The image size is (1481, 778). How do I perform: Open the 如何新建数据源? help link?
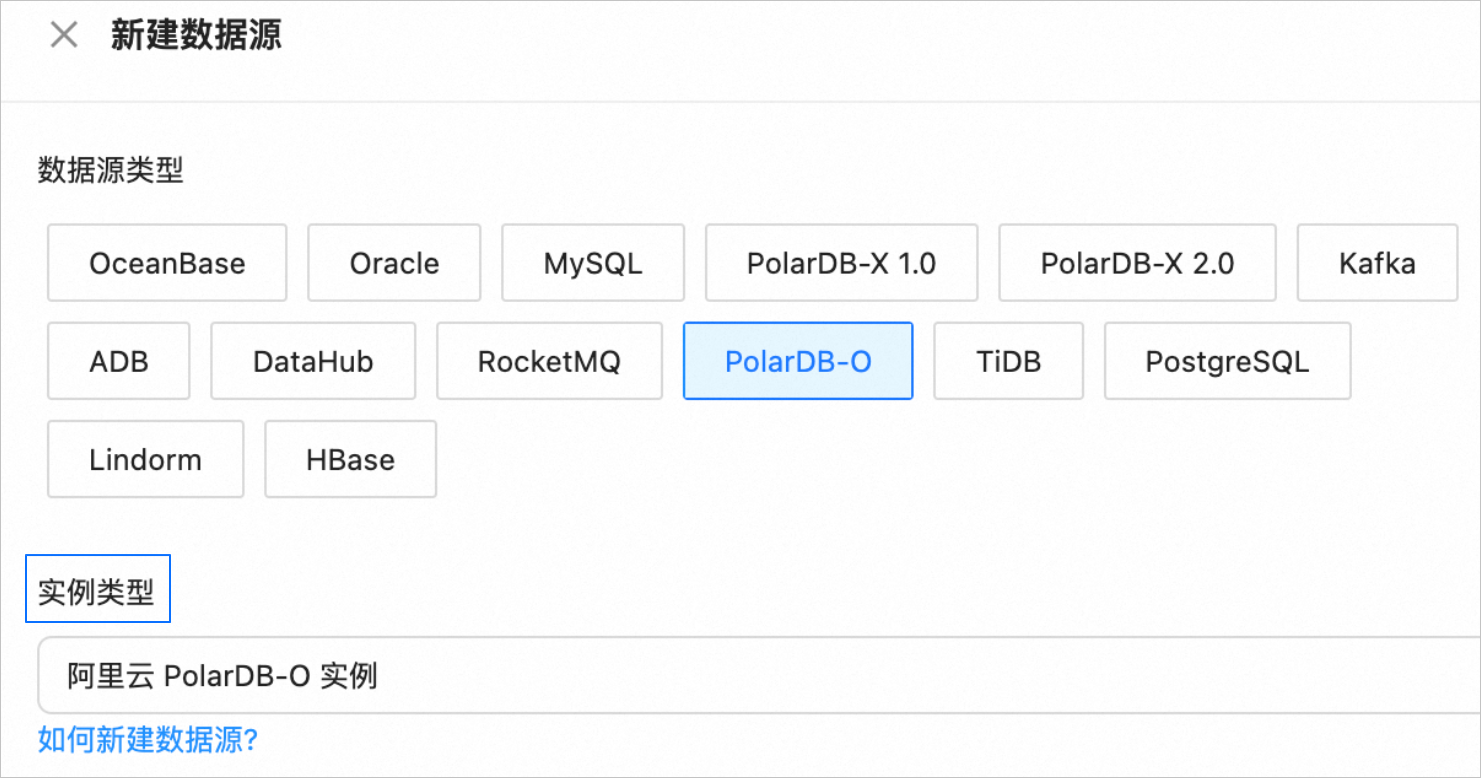pos(148,740)
